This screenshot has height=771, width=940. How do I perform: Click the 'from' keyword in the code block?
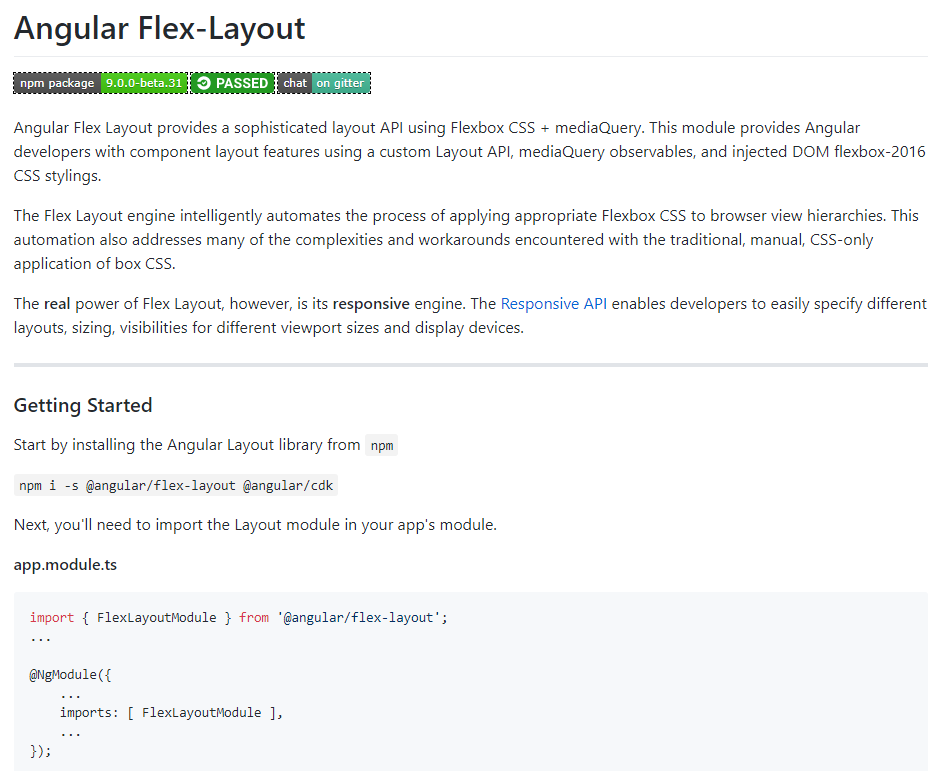(254, 618)
